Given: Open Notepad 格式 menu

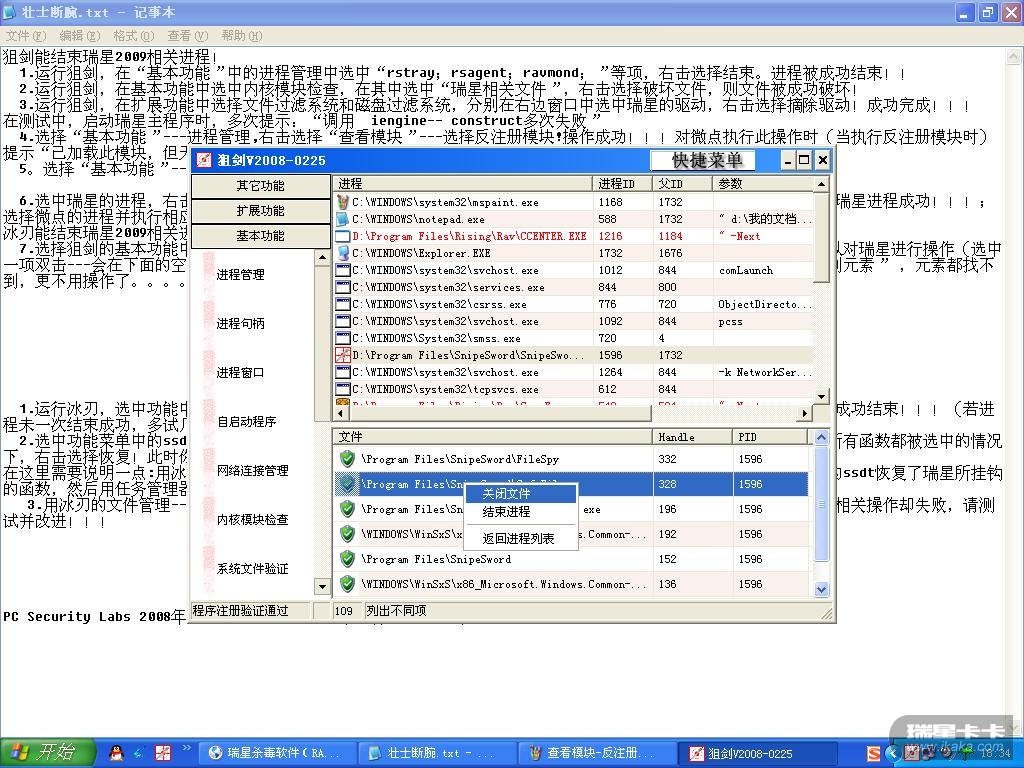Looking at the screenshot, I should click(133, 36).
